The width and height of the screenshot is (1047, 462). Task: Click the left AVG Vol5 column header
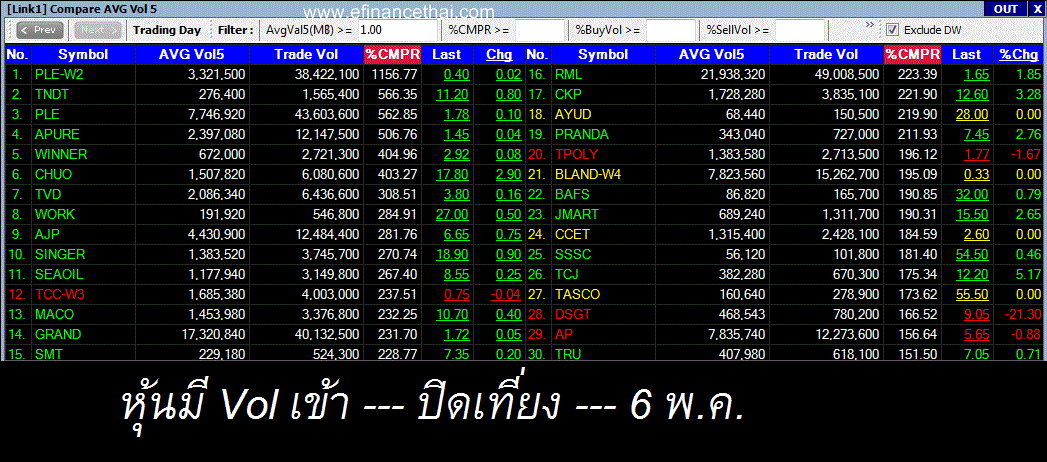click(193, 55)
